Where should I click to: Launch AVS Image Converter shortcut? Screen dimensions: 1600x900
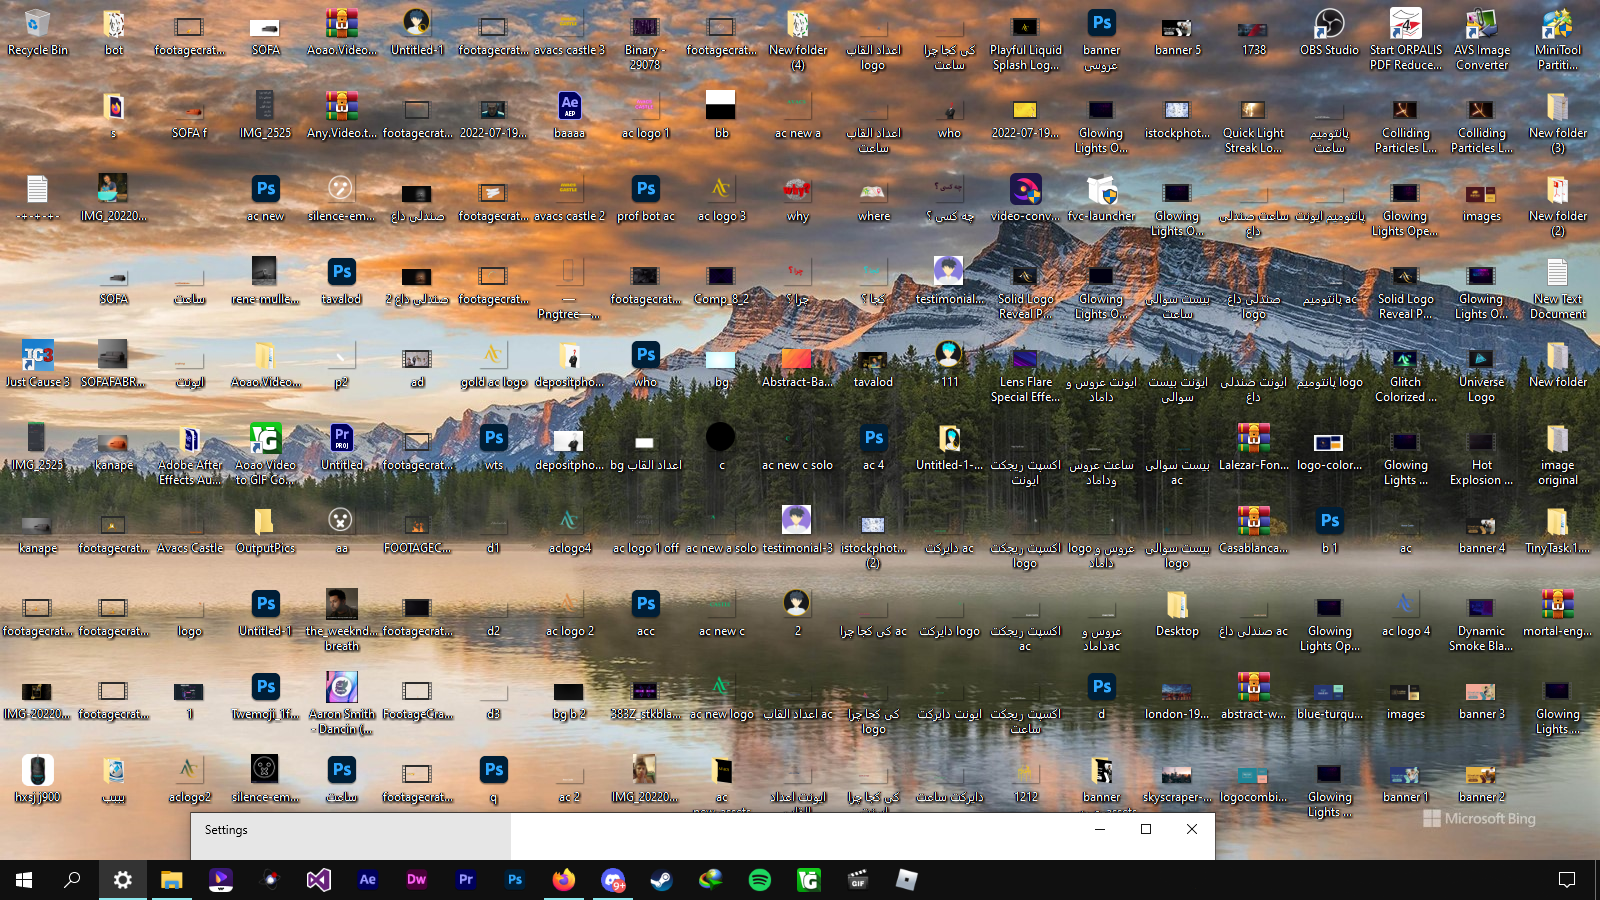[x=1482, y=39]
